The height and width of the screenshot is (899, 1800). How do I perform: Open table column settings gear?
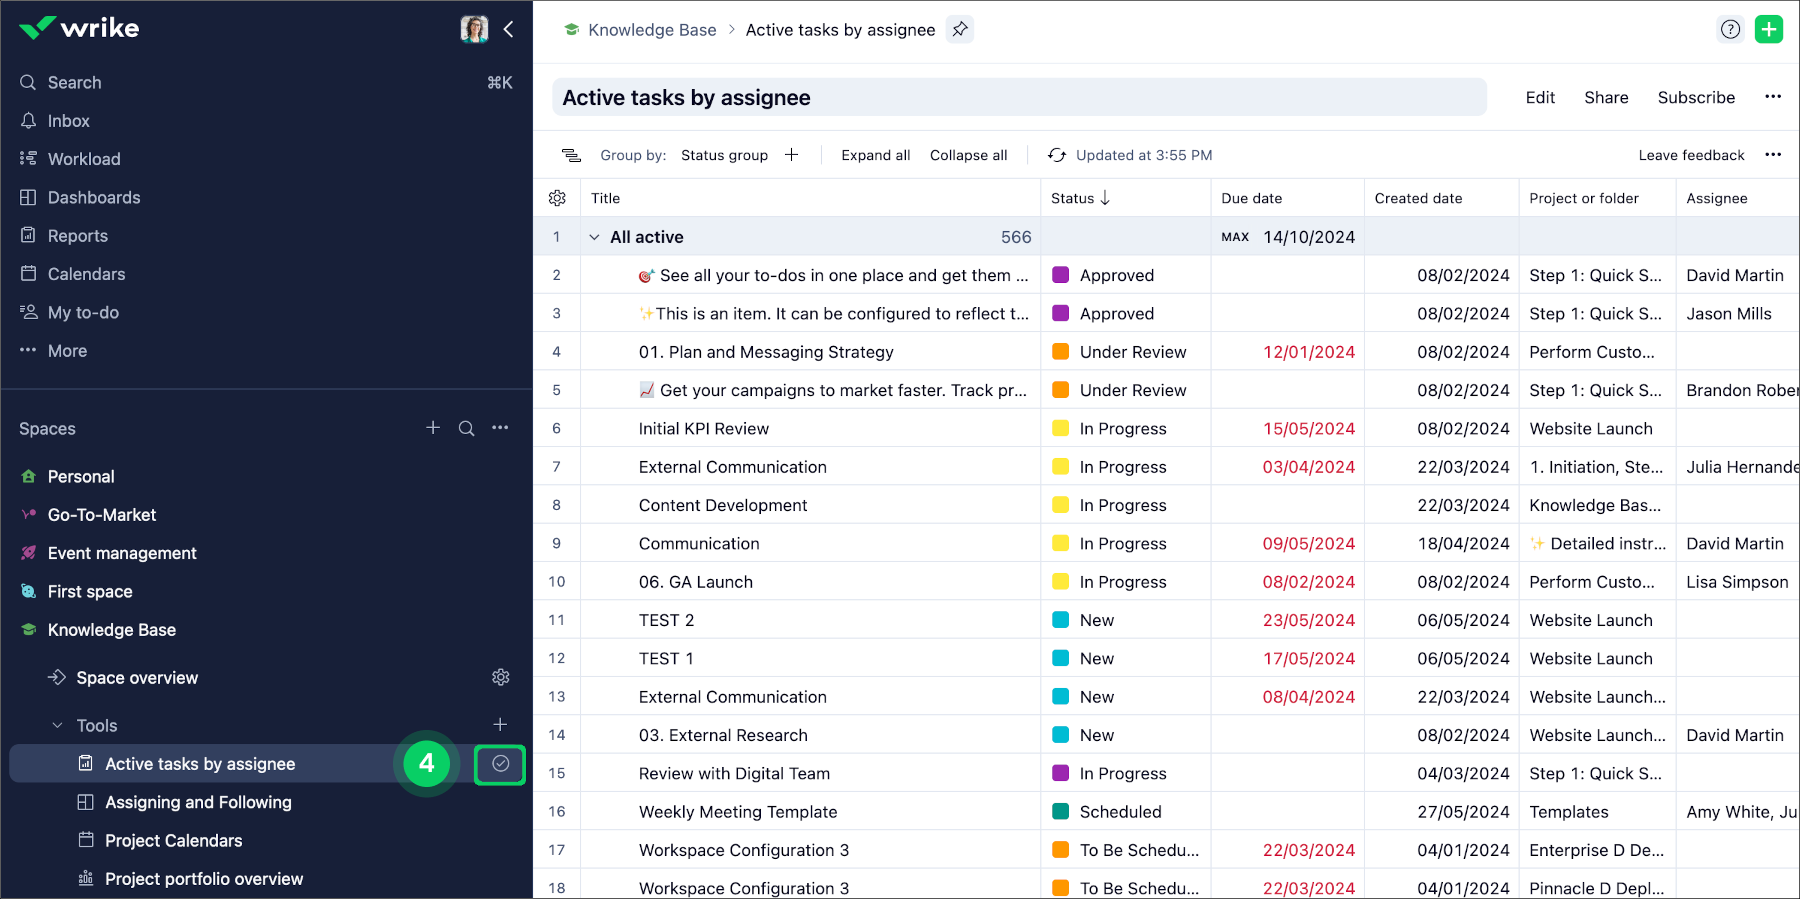[x=557, y=198]
